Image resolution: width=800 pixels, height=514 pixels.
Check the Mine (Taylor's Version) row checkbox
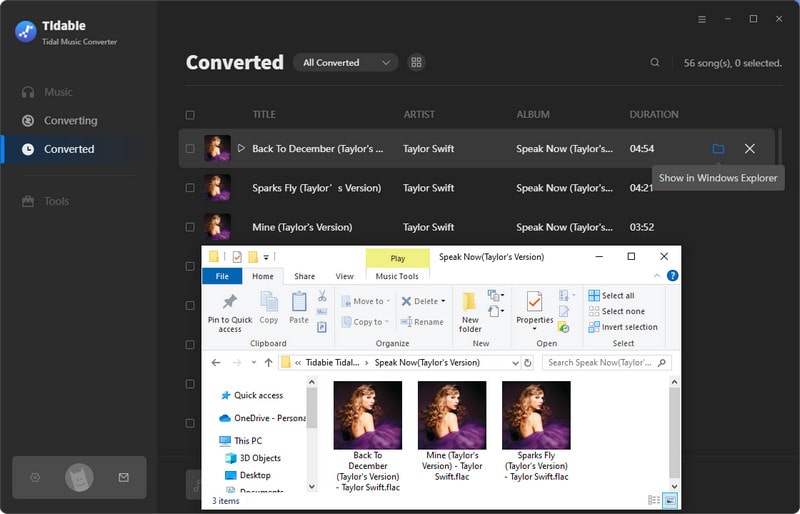190,227
